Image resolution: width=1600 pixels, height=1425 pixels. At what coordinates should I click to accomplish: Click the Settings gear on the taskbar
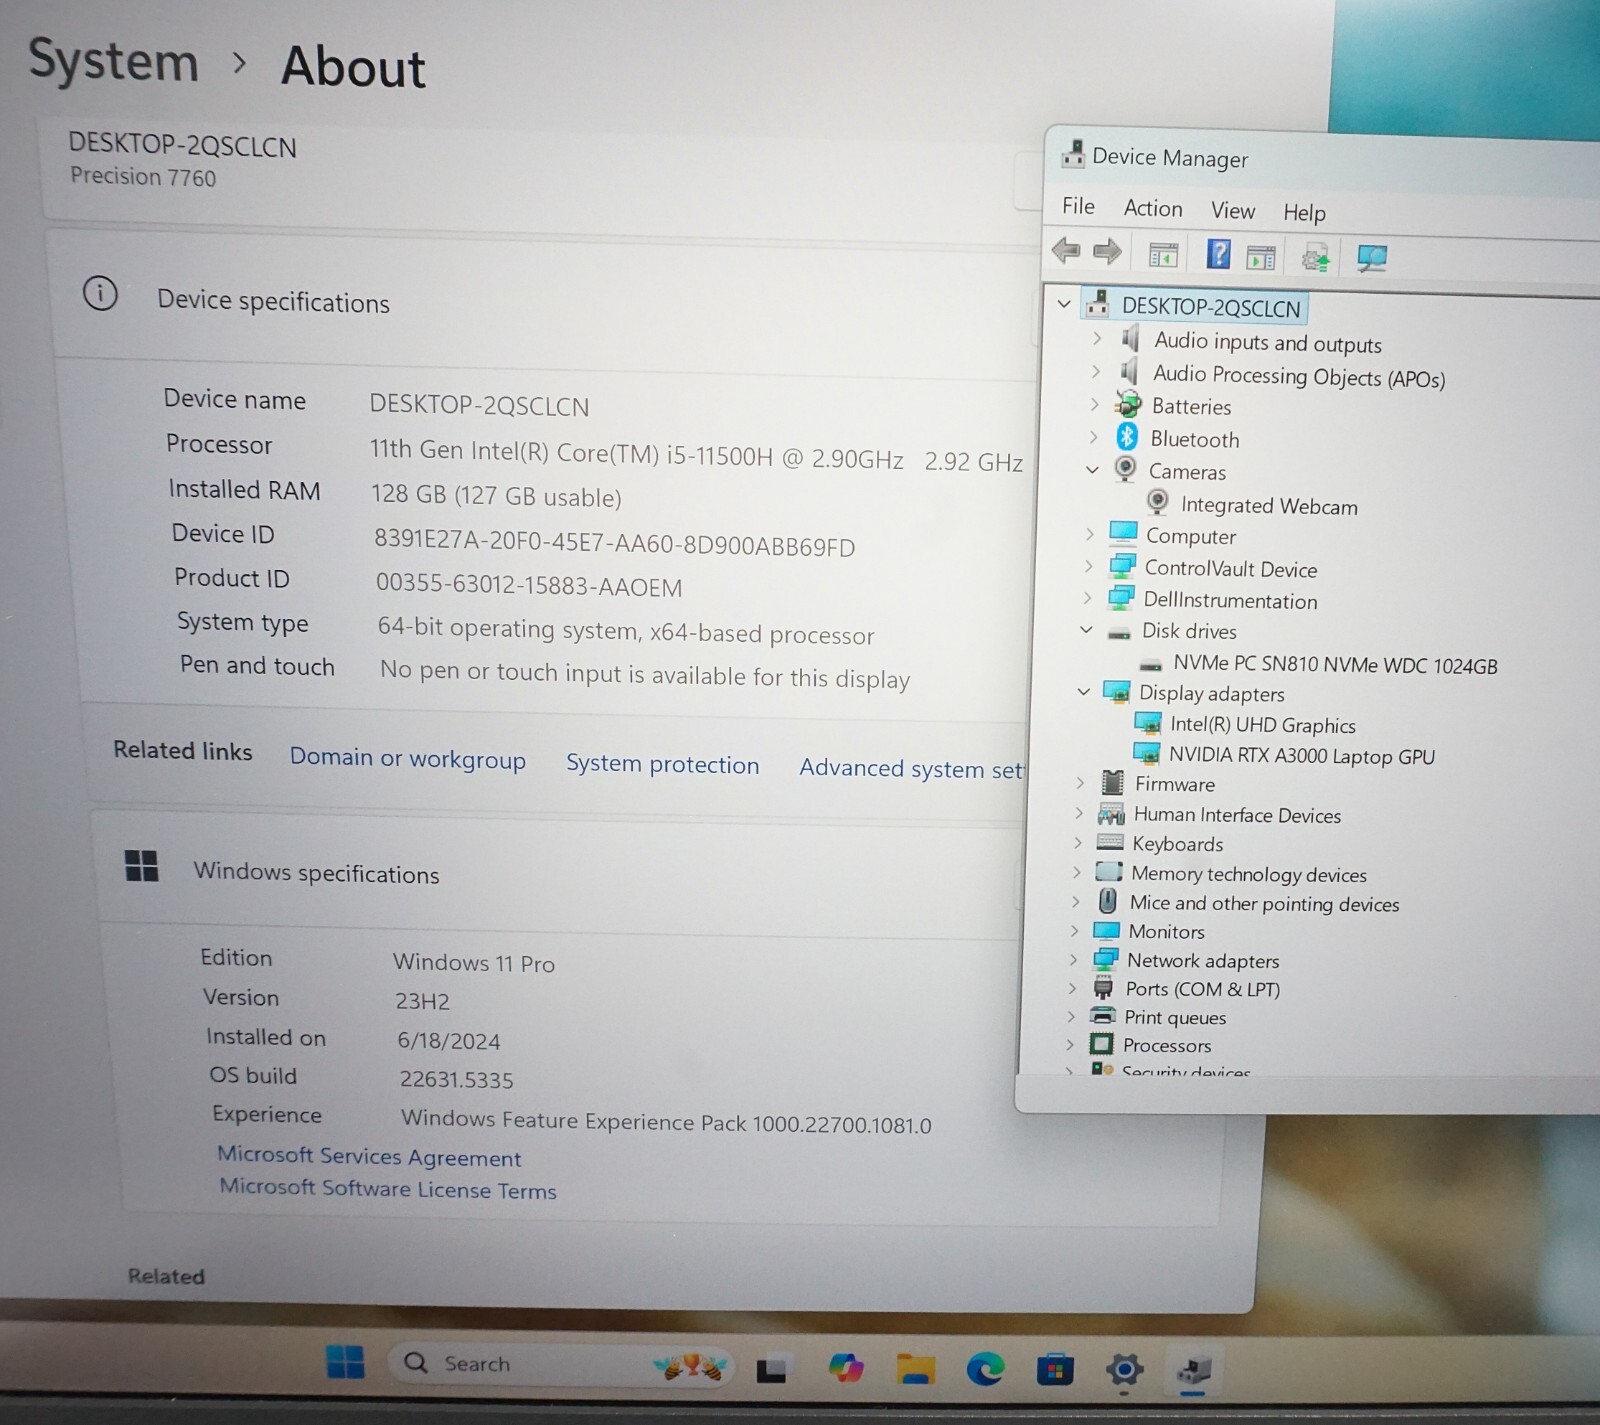click(1124, 1369)
